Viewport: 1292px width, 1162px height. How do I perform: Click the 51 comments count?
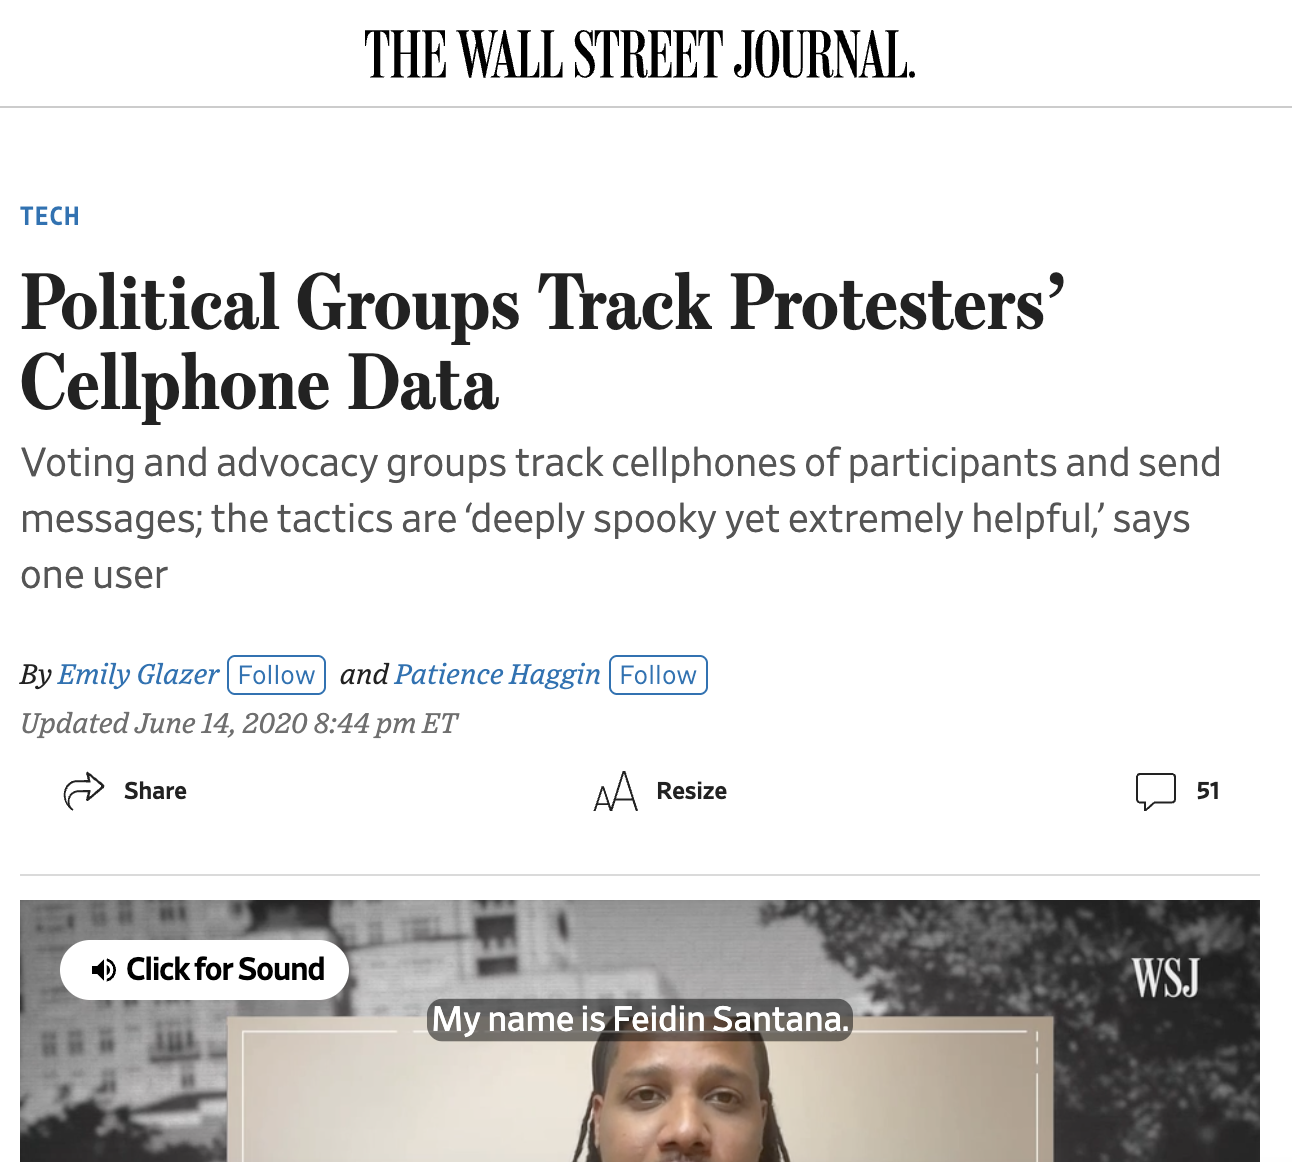click(x=1208, y=791)
